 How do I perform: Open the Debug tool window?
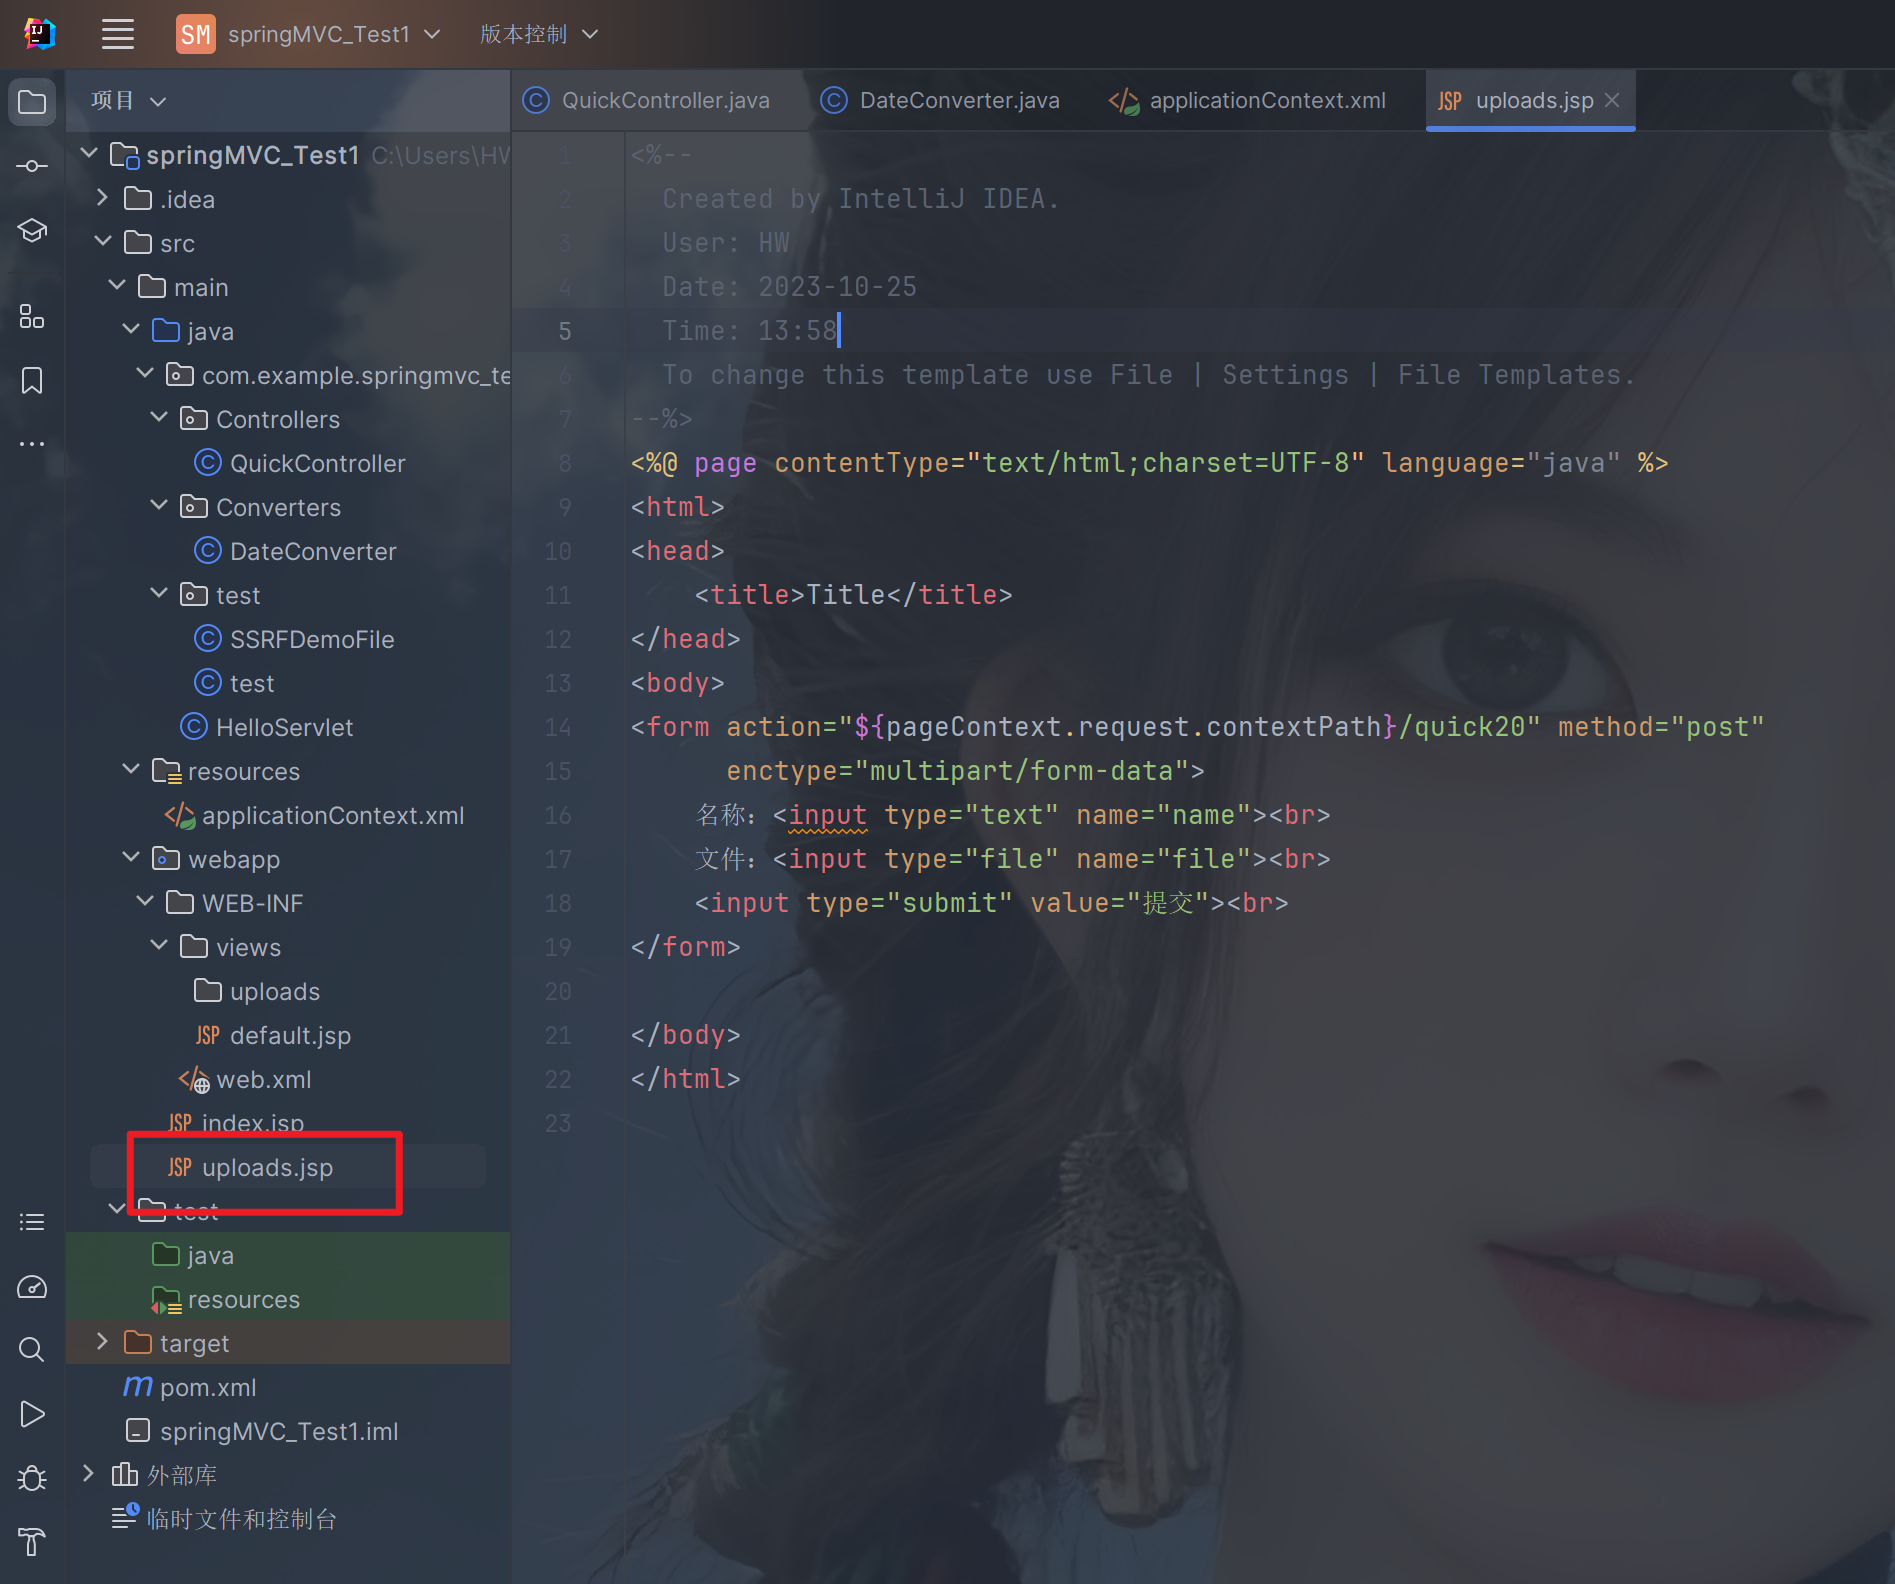pos(32,1478)
